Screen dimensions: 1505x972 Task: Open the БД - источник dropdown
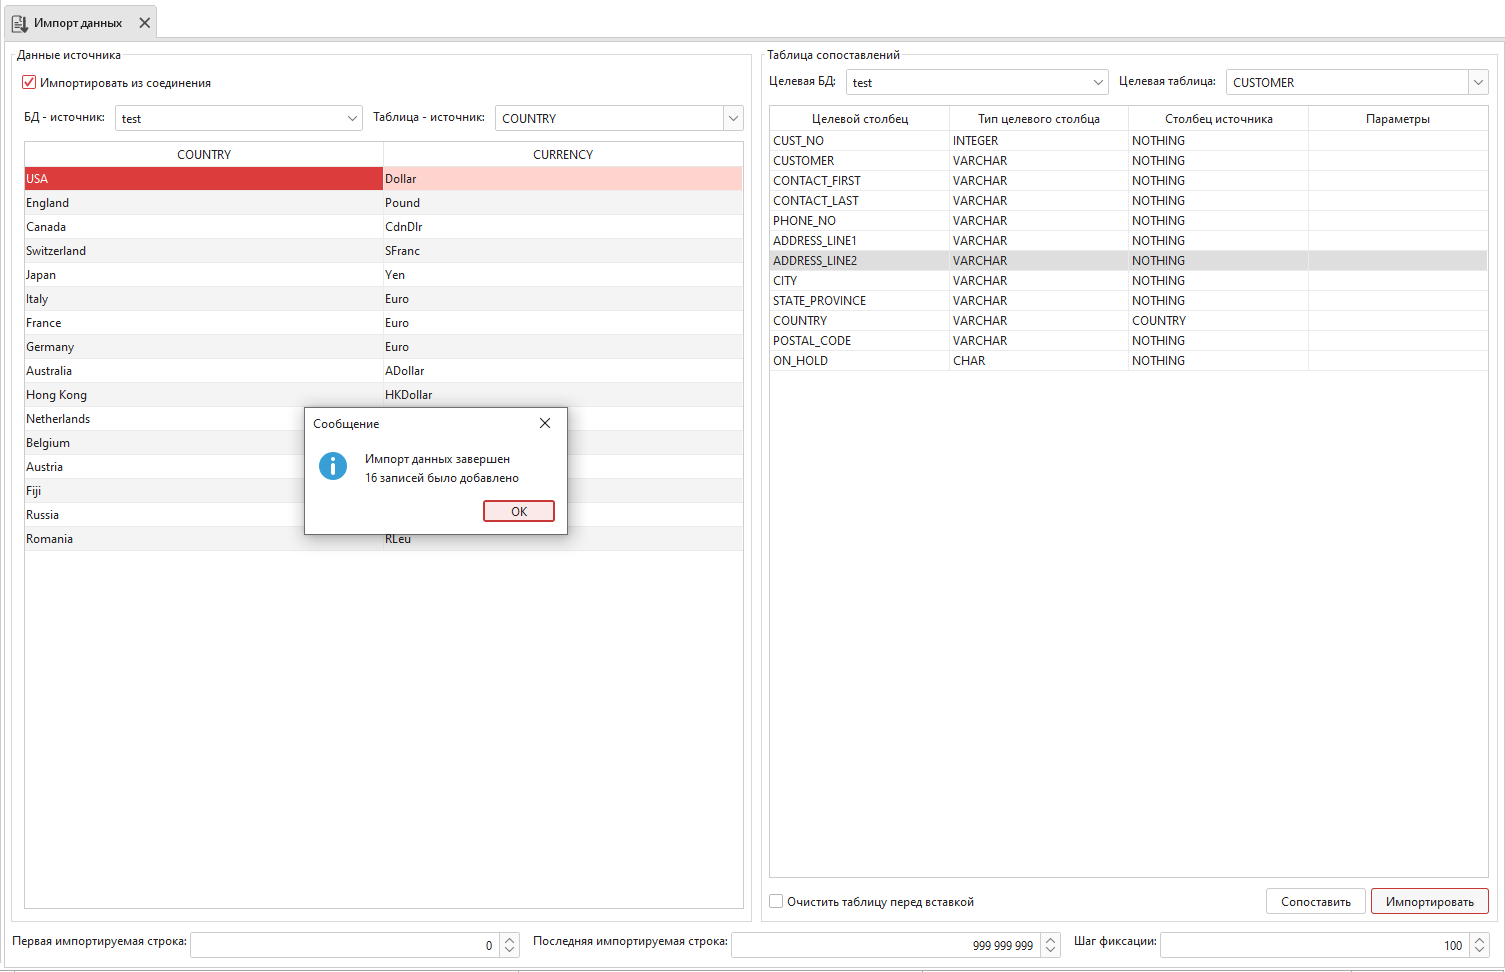click(x=353, y=117)
